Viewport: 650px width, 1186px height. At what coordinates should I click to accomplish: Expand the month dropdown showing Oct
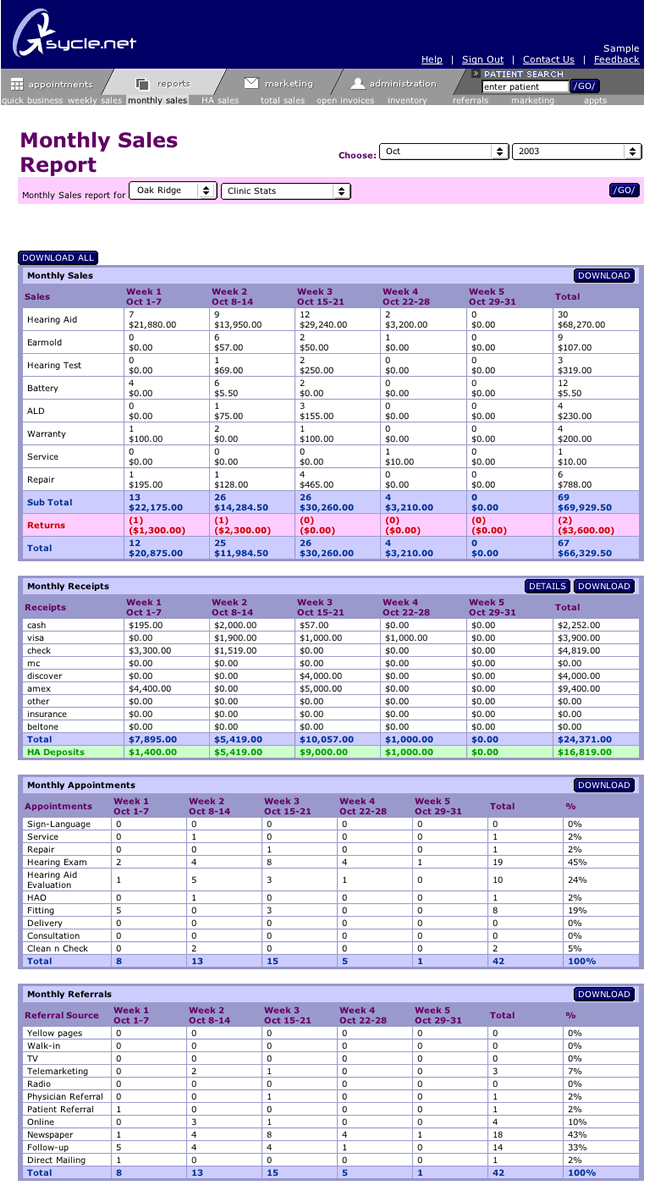click(444, 151)
